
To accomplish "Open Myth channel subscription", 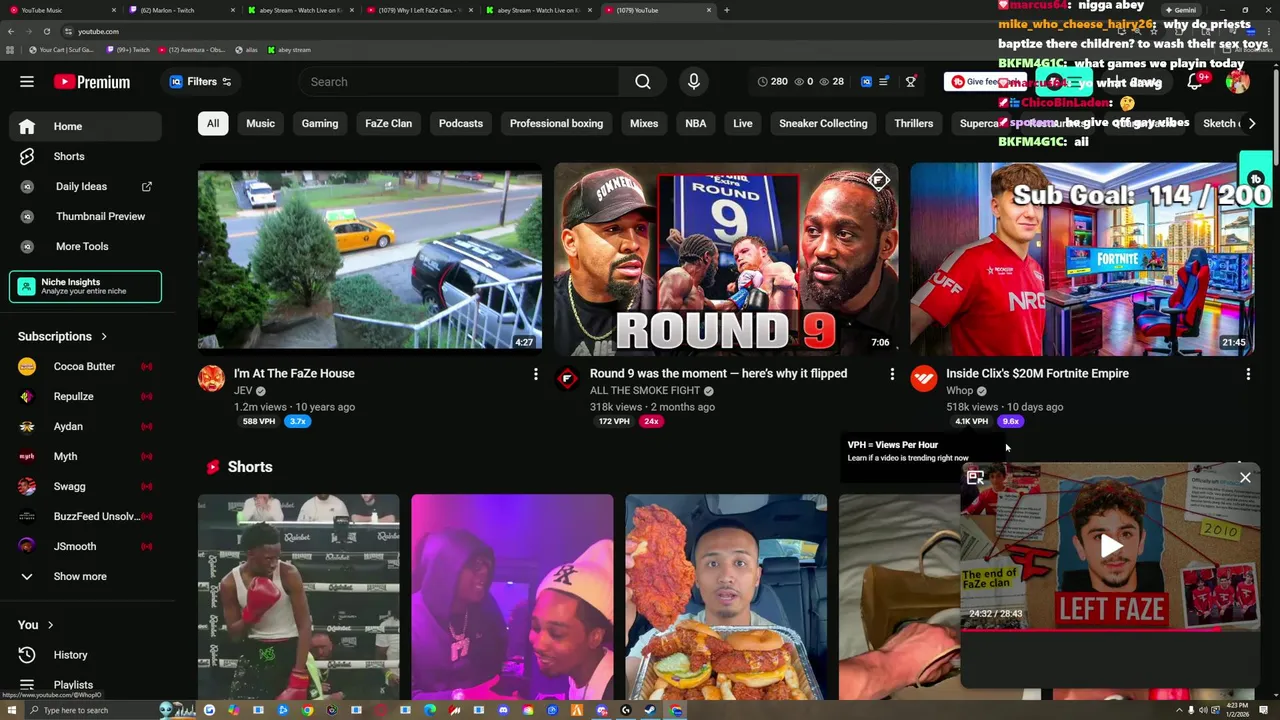I will click(x=85, y=456).
